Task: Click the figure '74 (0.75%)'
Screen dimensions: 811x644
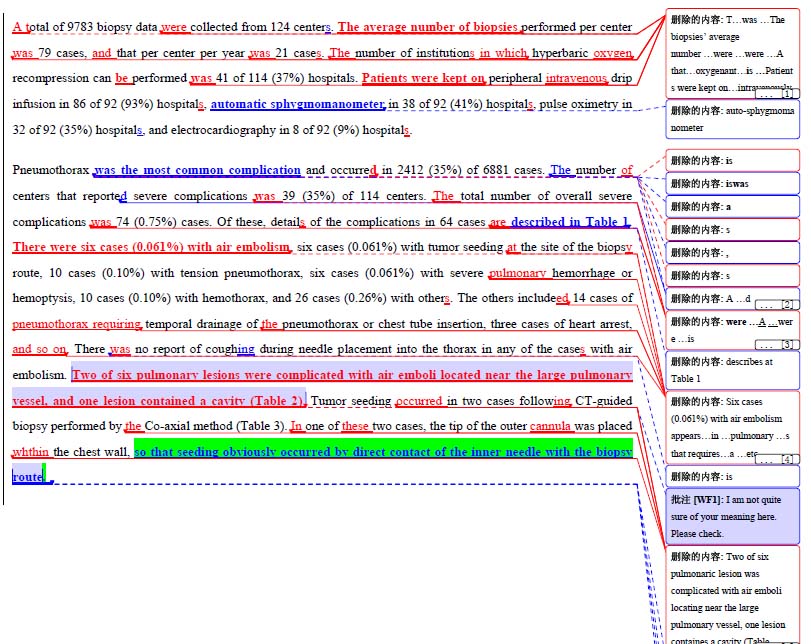Action: pos(146,222)
